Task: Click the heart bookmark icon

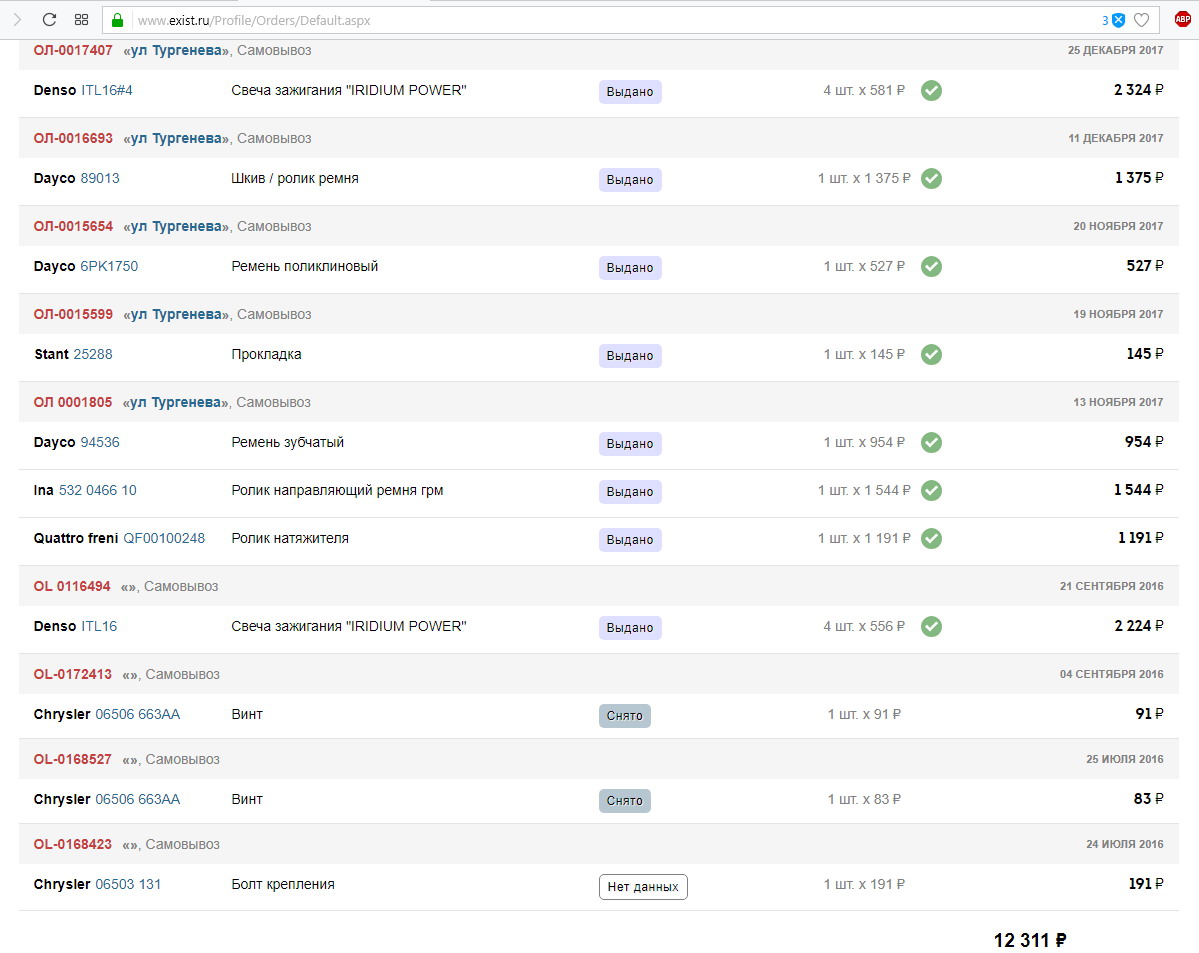Action: click(x=1141, y=21)
